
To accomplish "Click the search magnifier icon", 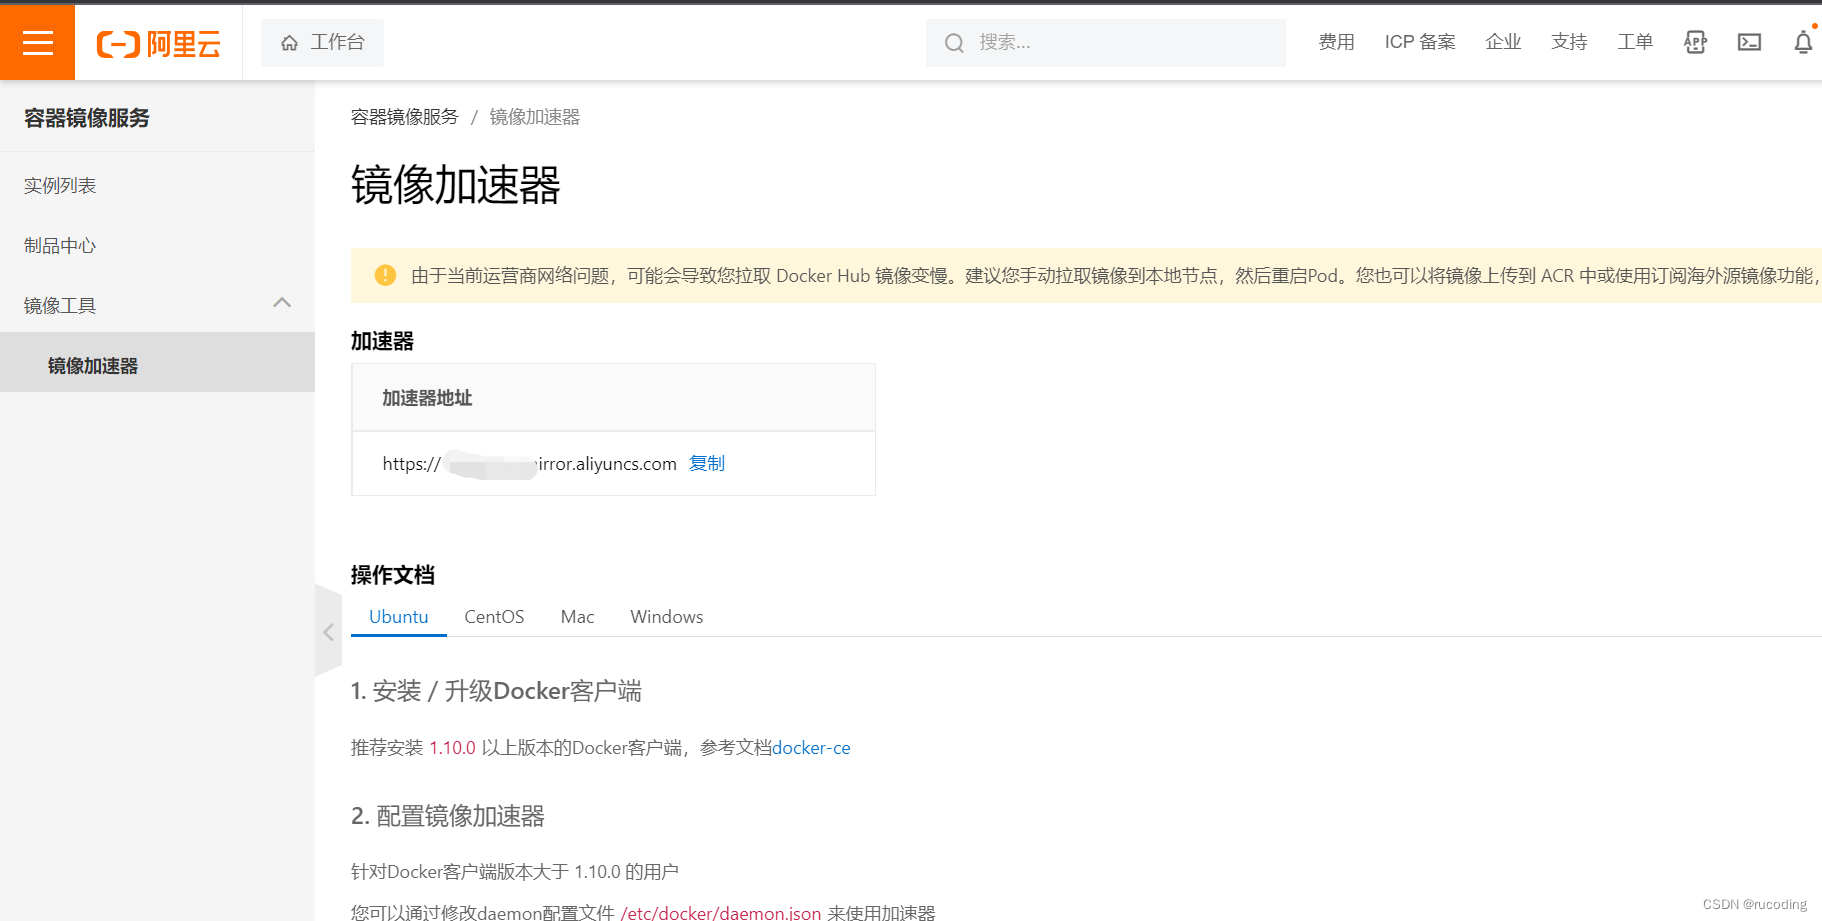I will point(953,42).
